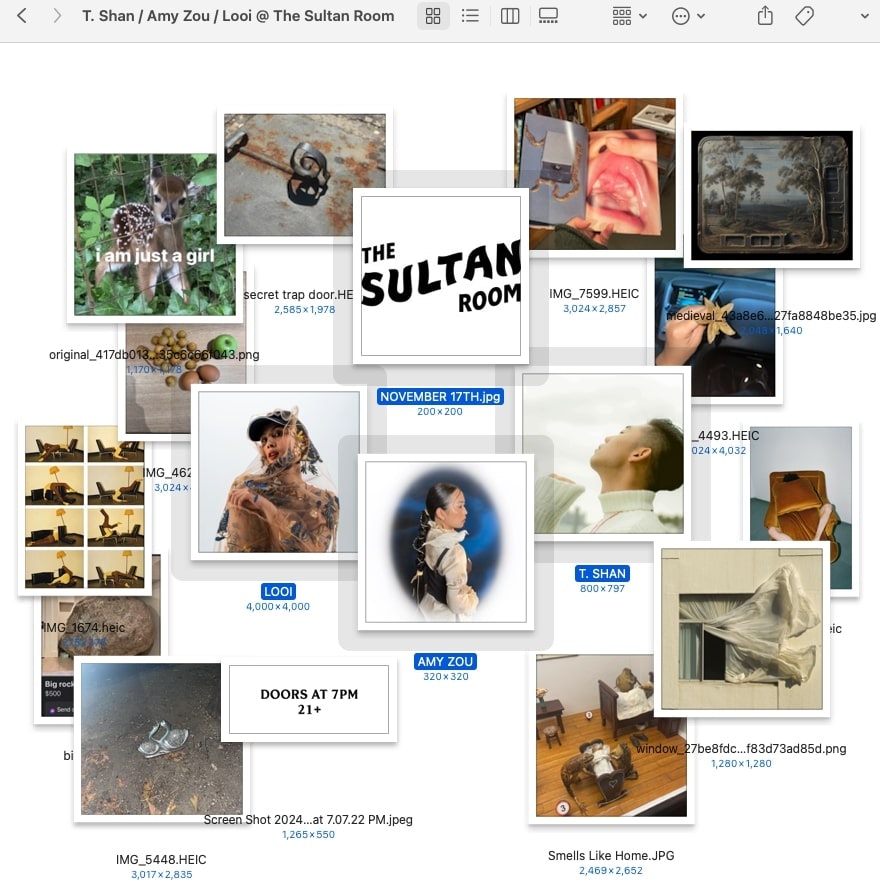Image resolution: width=880 pixels, height=888 pixels.
Task: Select THE SULTAN ROOM logo thumbnail
Action: click(x=440, y=275)
